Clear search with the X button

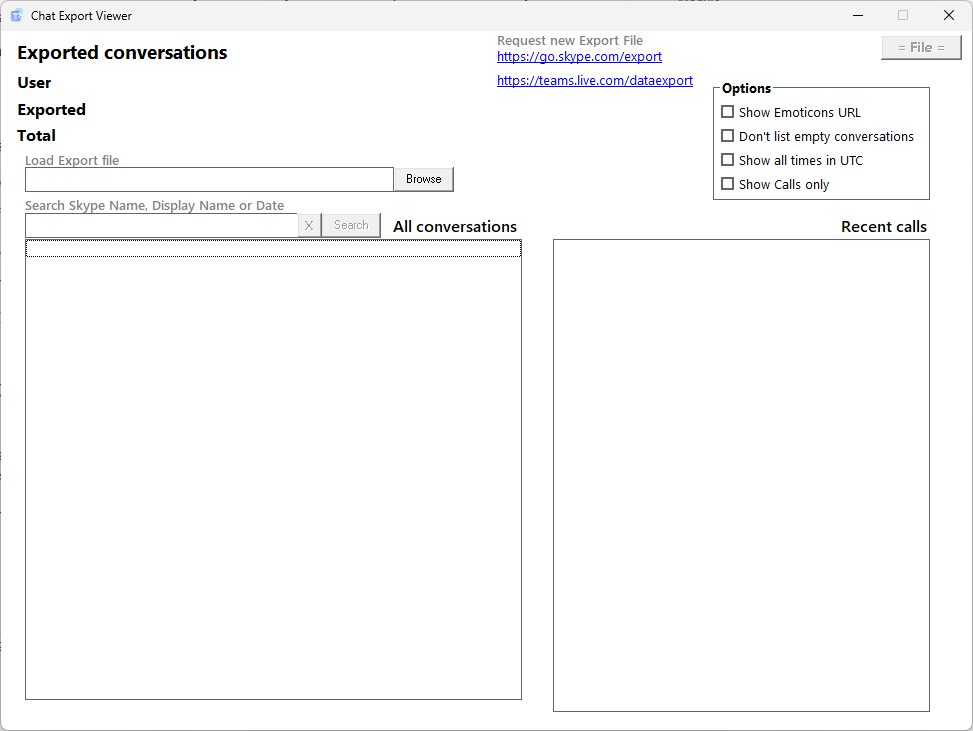(309, 225)
